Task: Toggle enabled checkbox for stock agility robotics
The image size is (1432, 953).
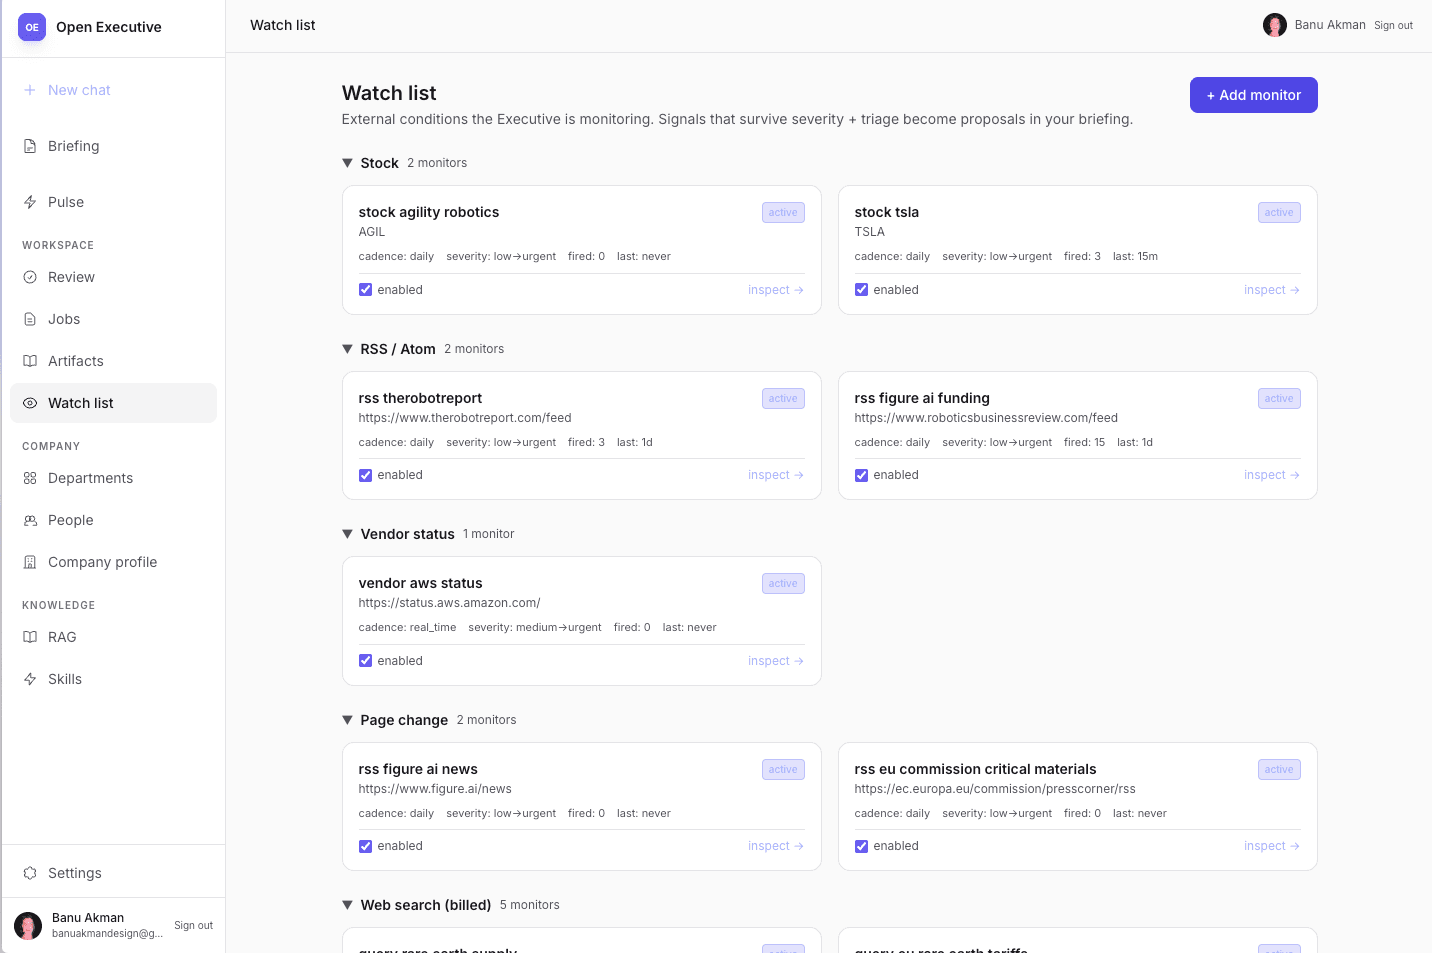Action: click(x=365, y=290)
